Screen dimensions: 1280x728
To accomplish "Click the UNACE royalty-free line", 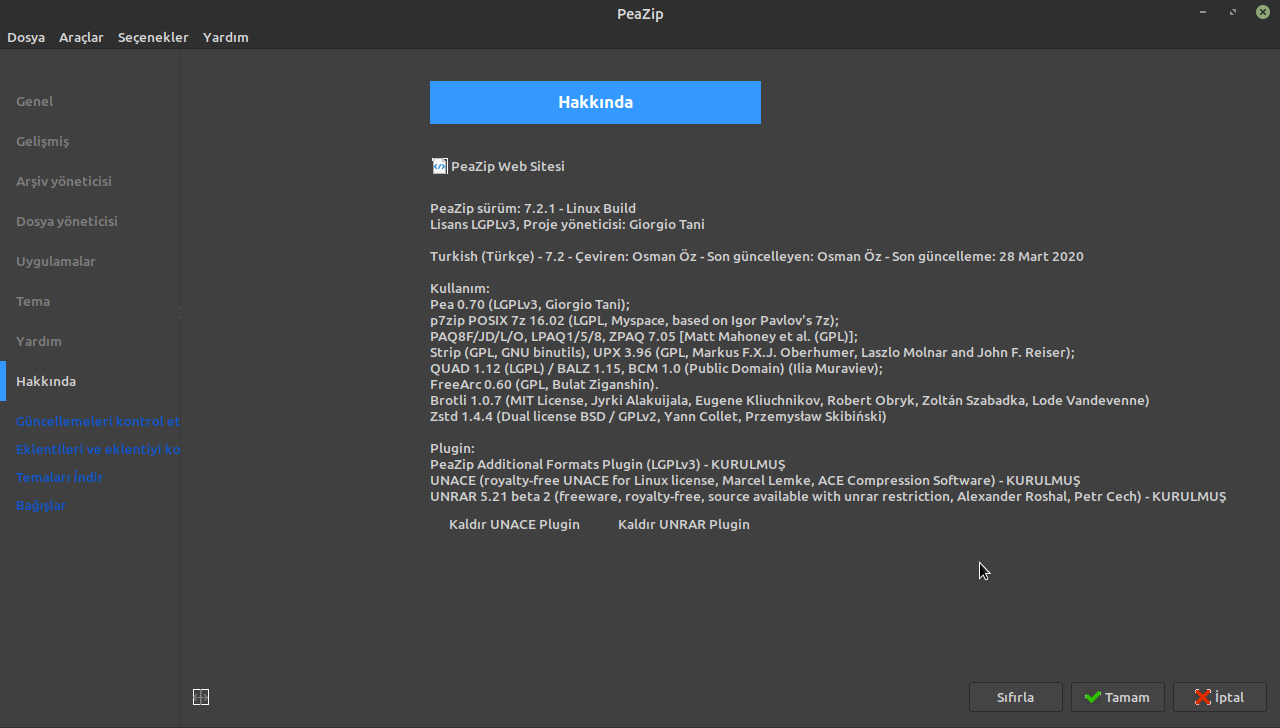I will click(755, 480).
